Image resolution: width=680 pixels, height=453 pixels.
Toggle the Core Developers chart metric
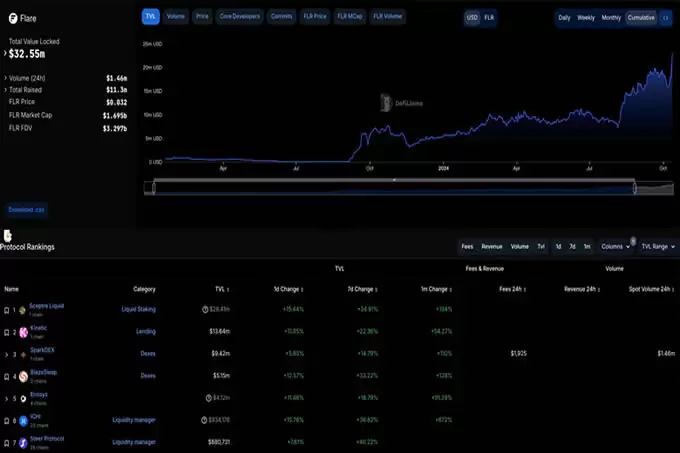239,16
